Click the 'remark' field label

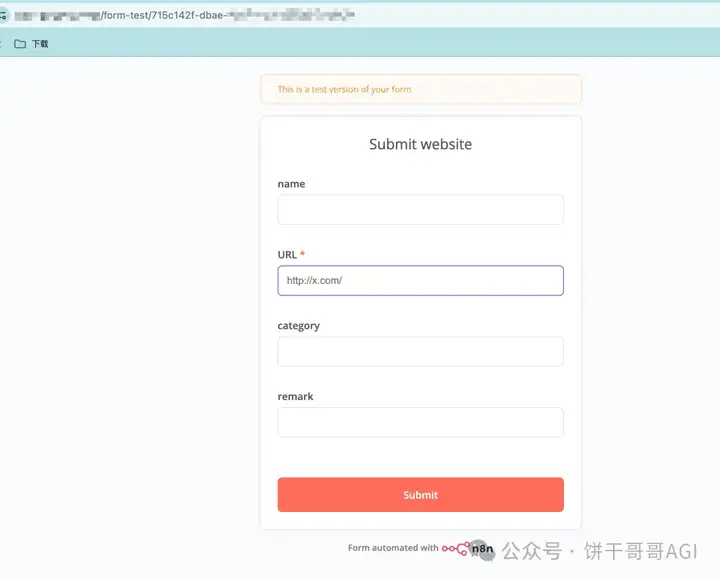pyautogui.click(x=295, y=396)
